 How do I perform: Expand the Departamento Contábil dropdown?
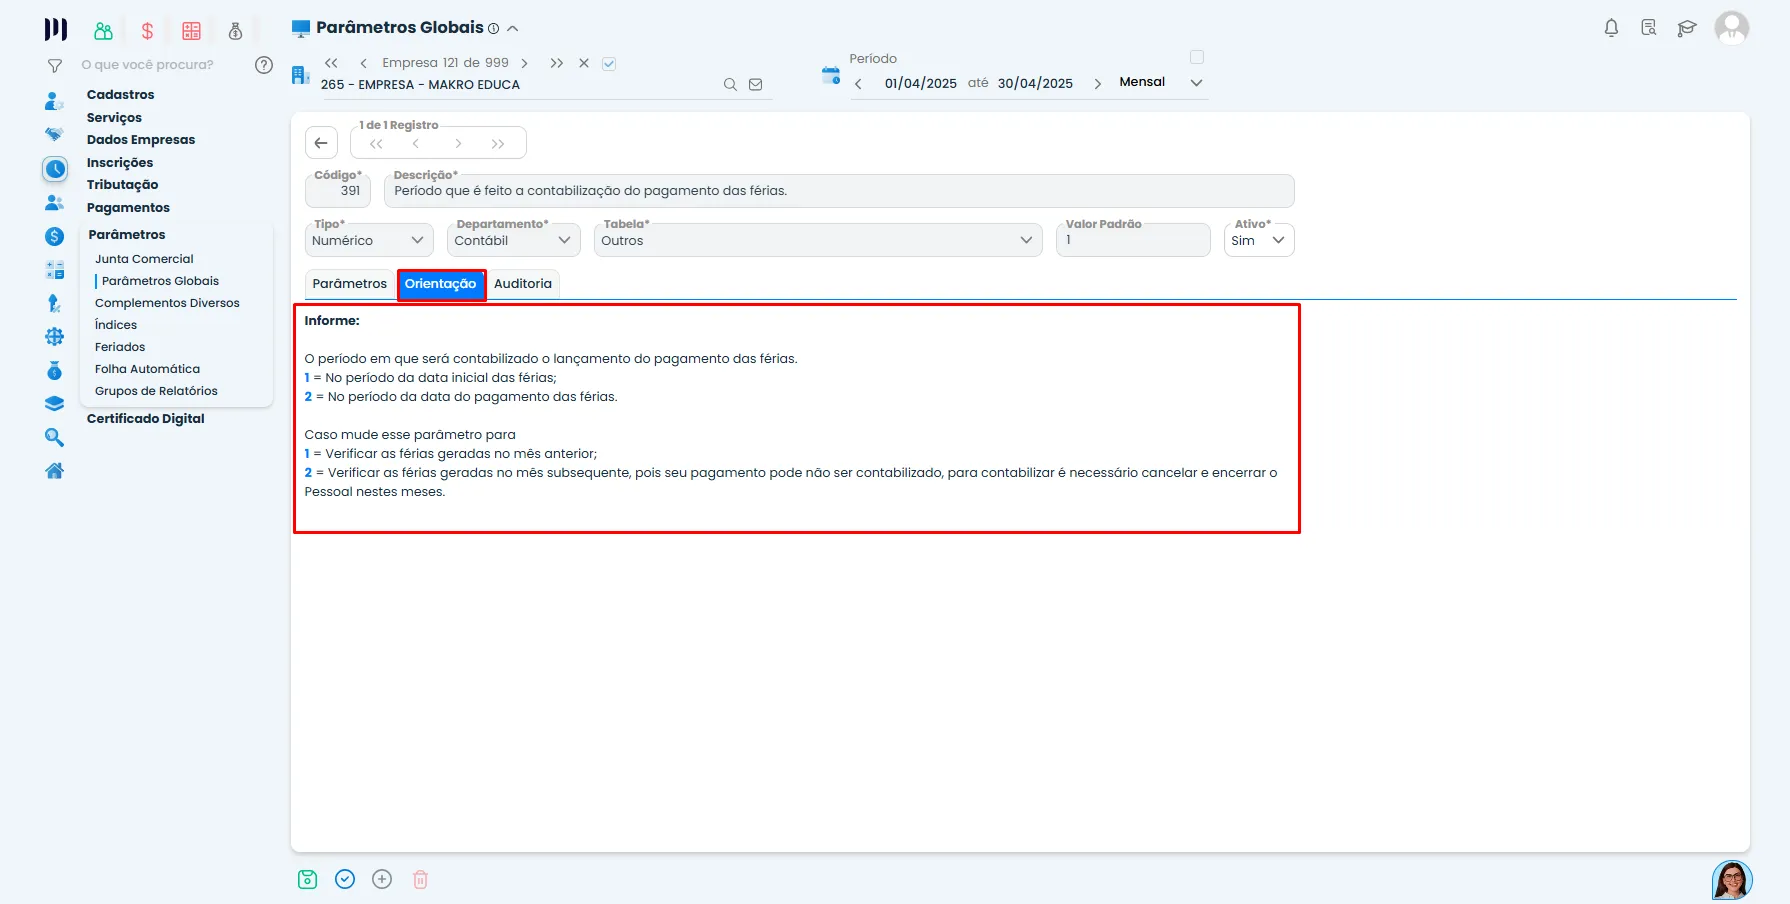pyautogui.click(x=513, y=240)
